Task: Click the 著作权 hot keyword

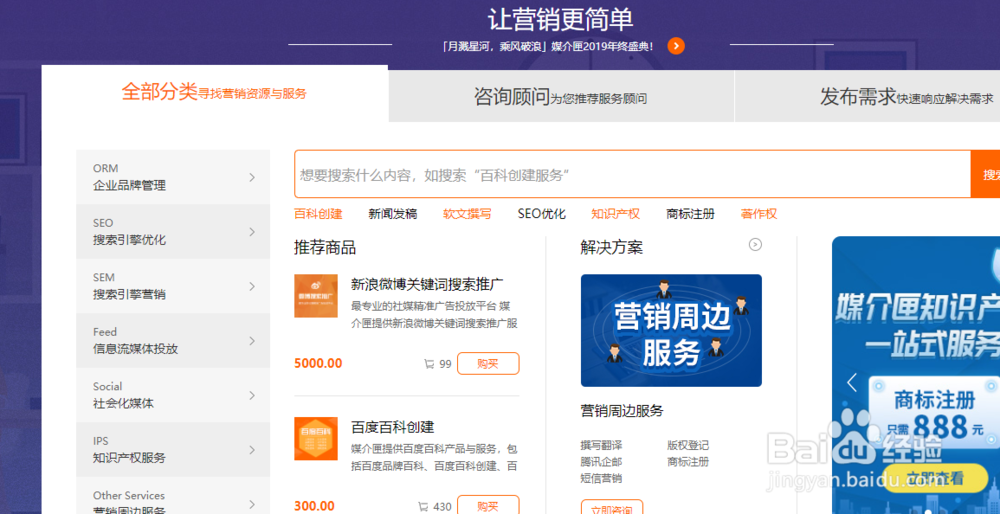Action: (759, 214)
